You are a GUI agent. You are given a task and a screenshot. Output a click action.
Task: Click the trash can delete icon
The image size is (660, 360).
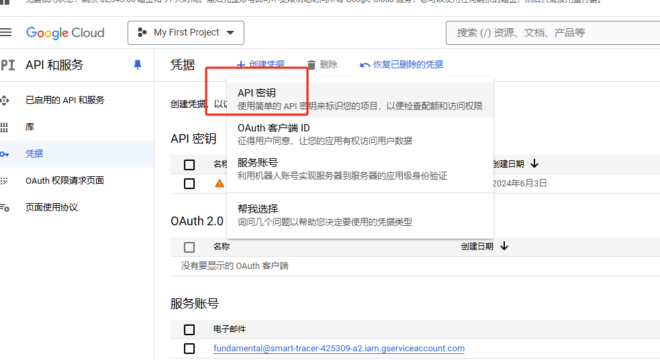point(311,64)
